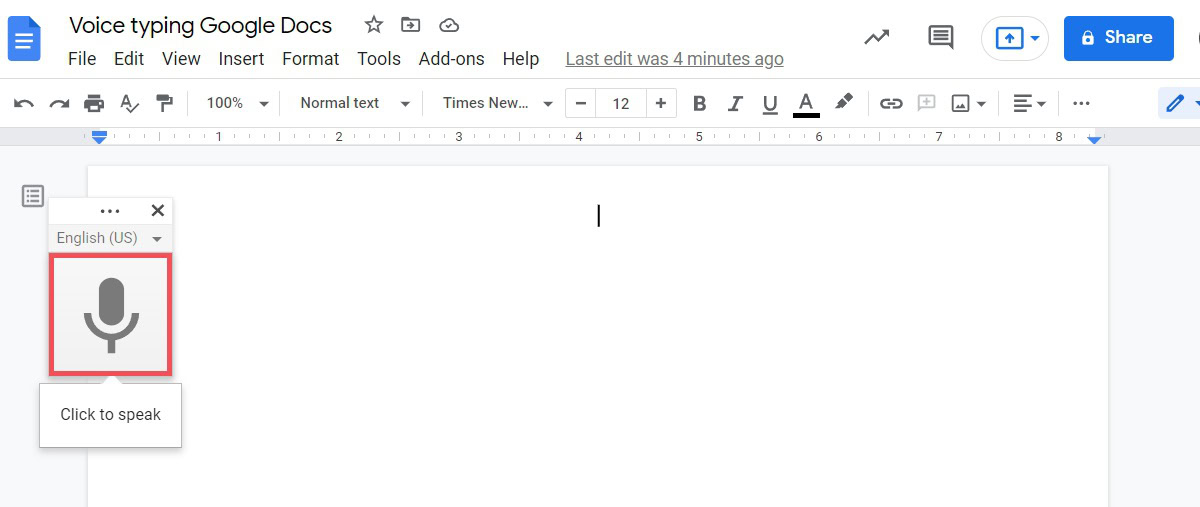1200x507 pixels.
Task: Star the document with the star icon
Action: 373,25
